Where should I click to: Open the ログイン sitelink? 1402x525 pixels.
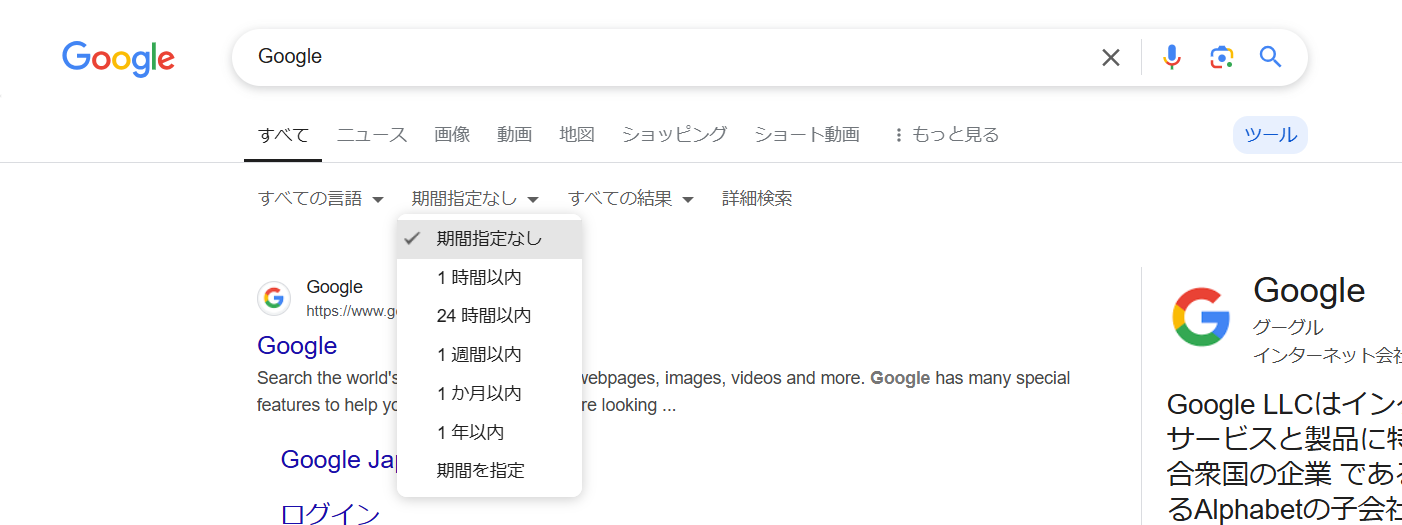(331, 515)
